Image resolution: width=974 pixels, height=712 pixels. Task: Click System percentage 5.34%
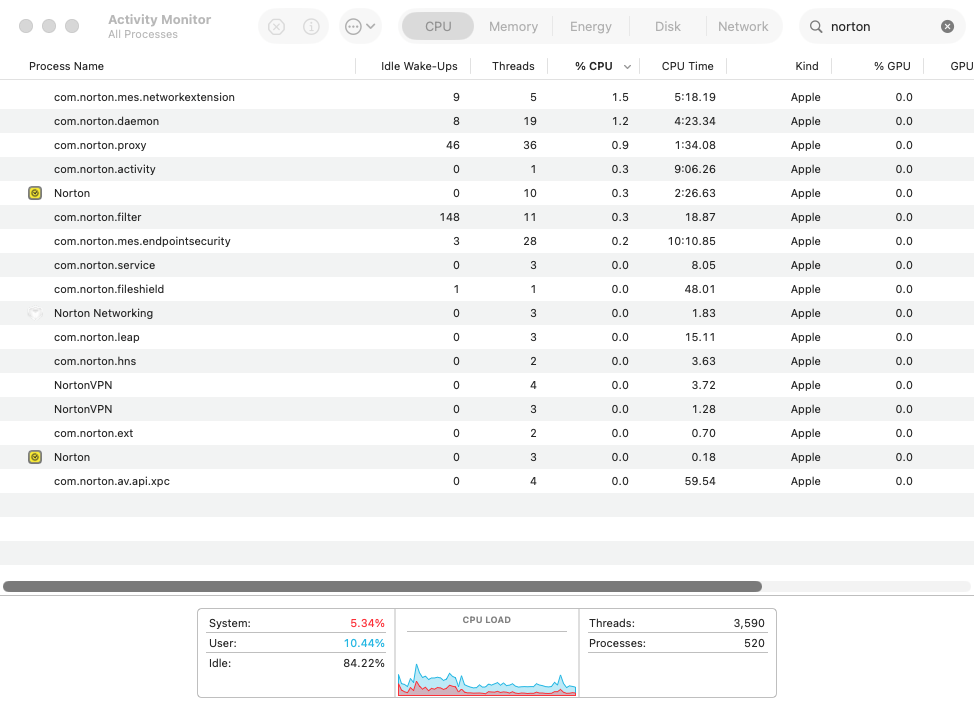367,623
